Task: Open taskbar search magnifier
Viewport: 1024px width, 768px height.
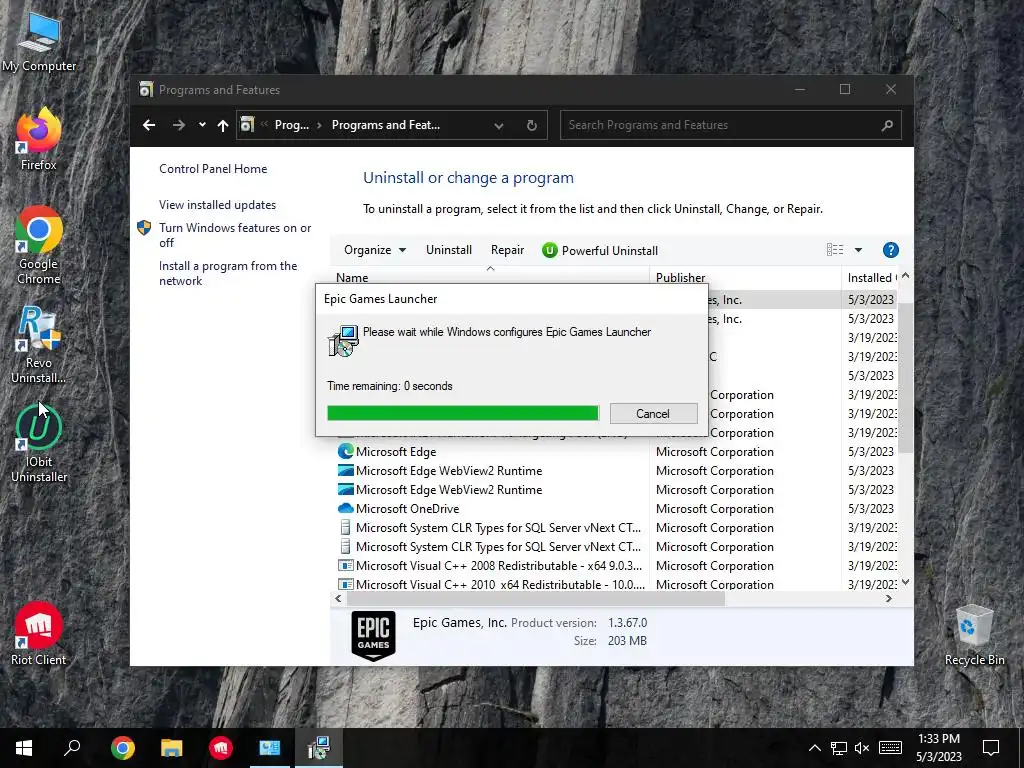Action: click(72, 748)
